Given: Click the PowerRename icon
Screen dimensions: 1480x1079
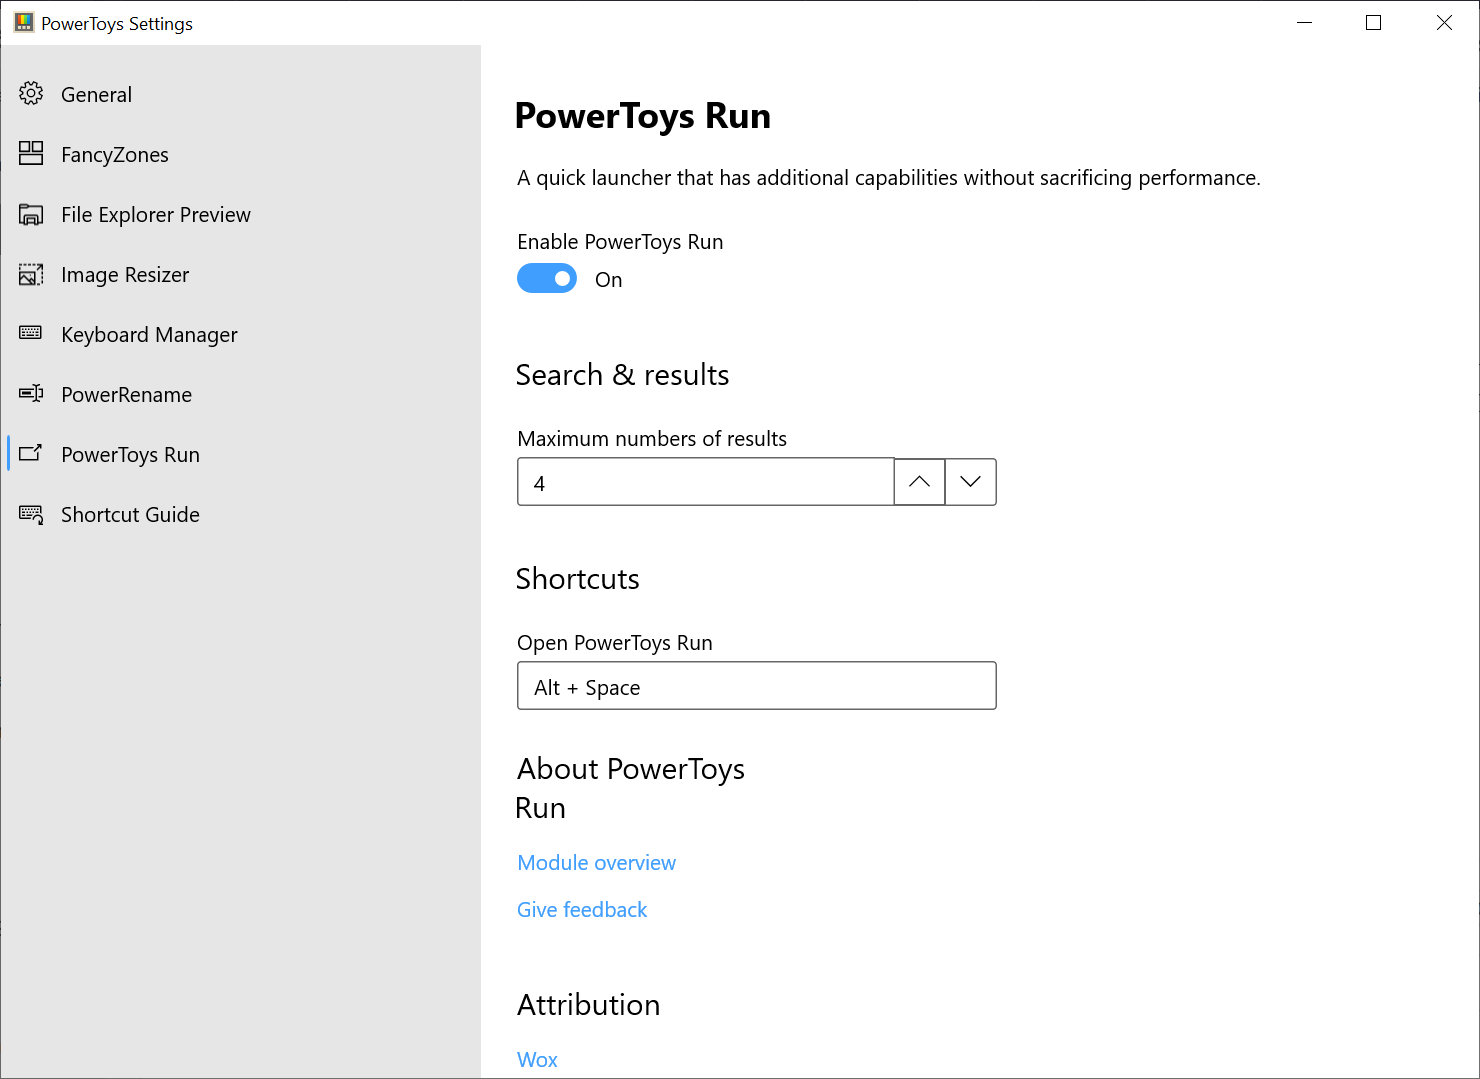Looking at the screenshot, I should click(31, 394).
